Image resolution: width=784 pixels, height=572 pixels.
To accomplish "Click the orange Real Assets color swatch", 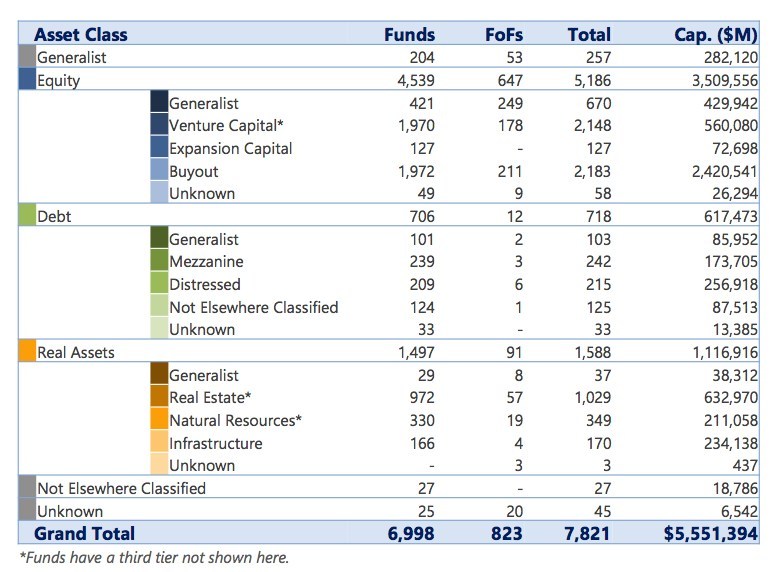I will [27, 352].
